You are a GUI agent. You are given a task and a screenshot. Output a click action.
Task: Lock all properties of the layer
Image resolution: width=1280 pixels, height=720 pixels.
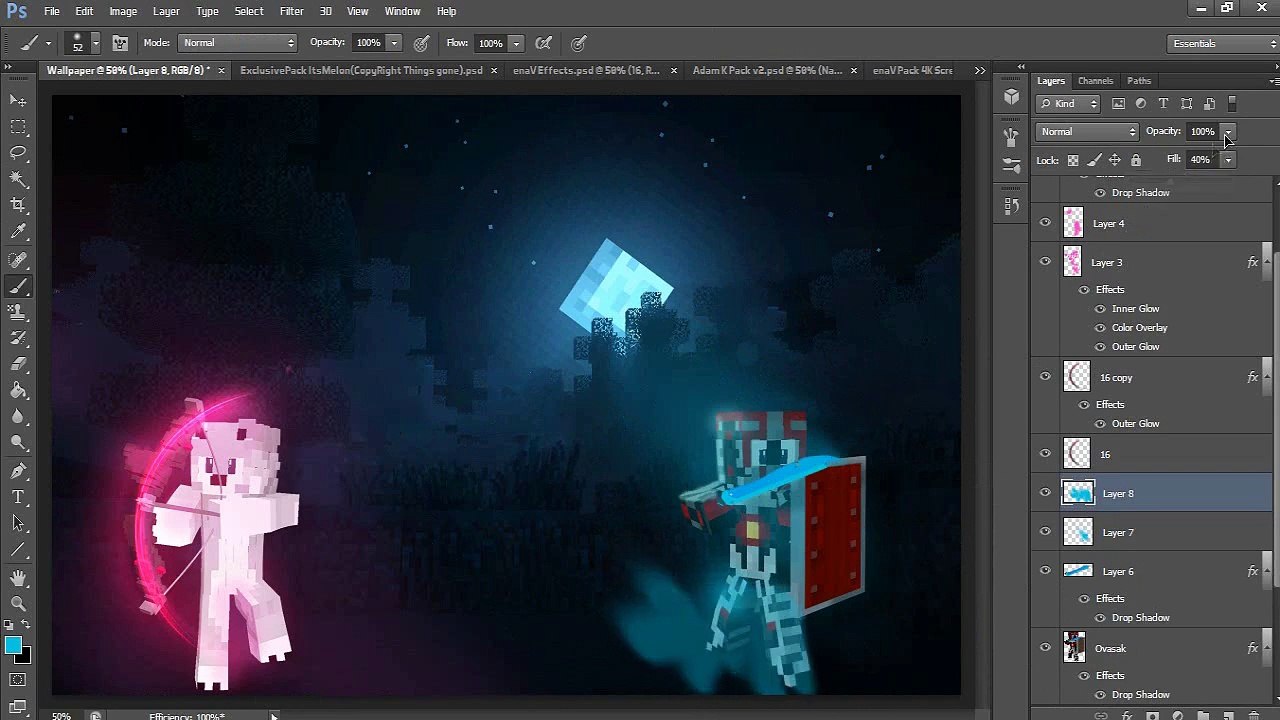pos(1136,160)
